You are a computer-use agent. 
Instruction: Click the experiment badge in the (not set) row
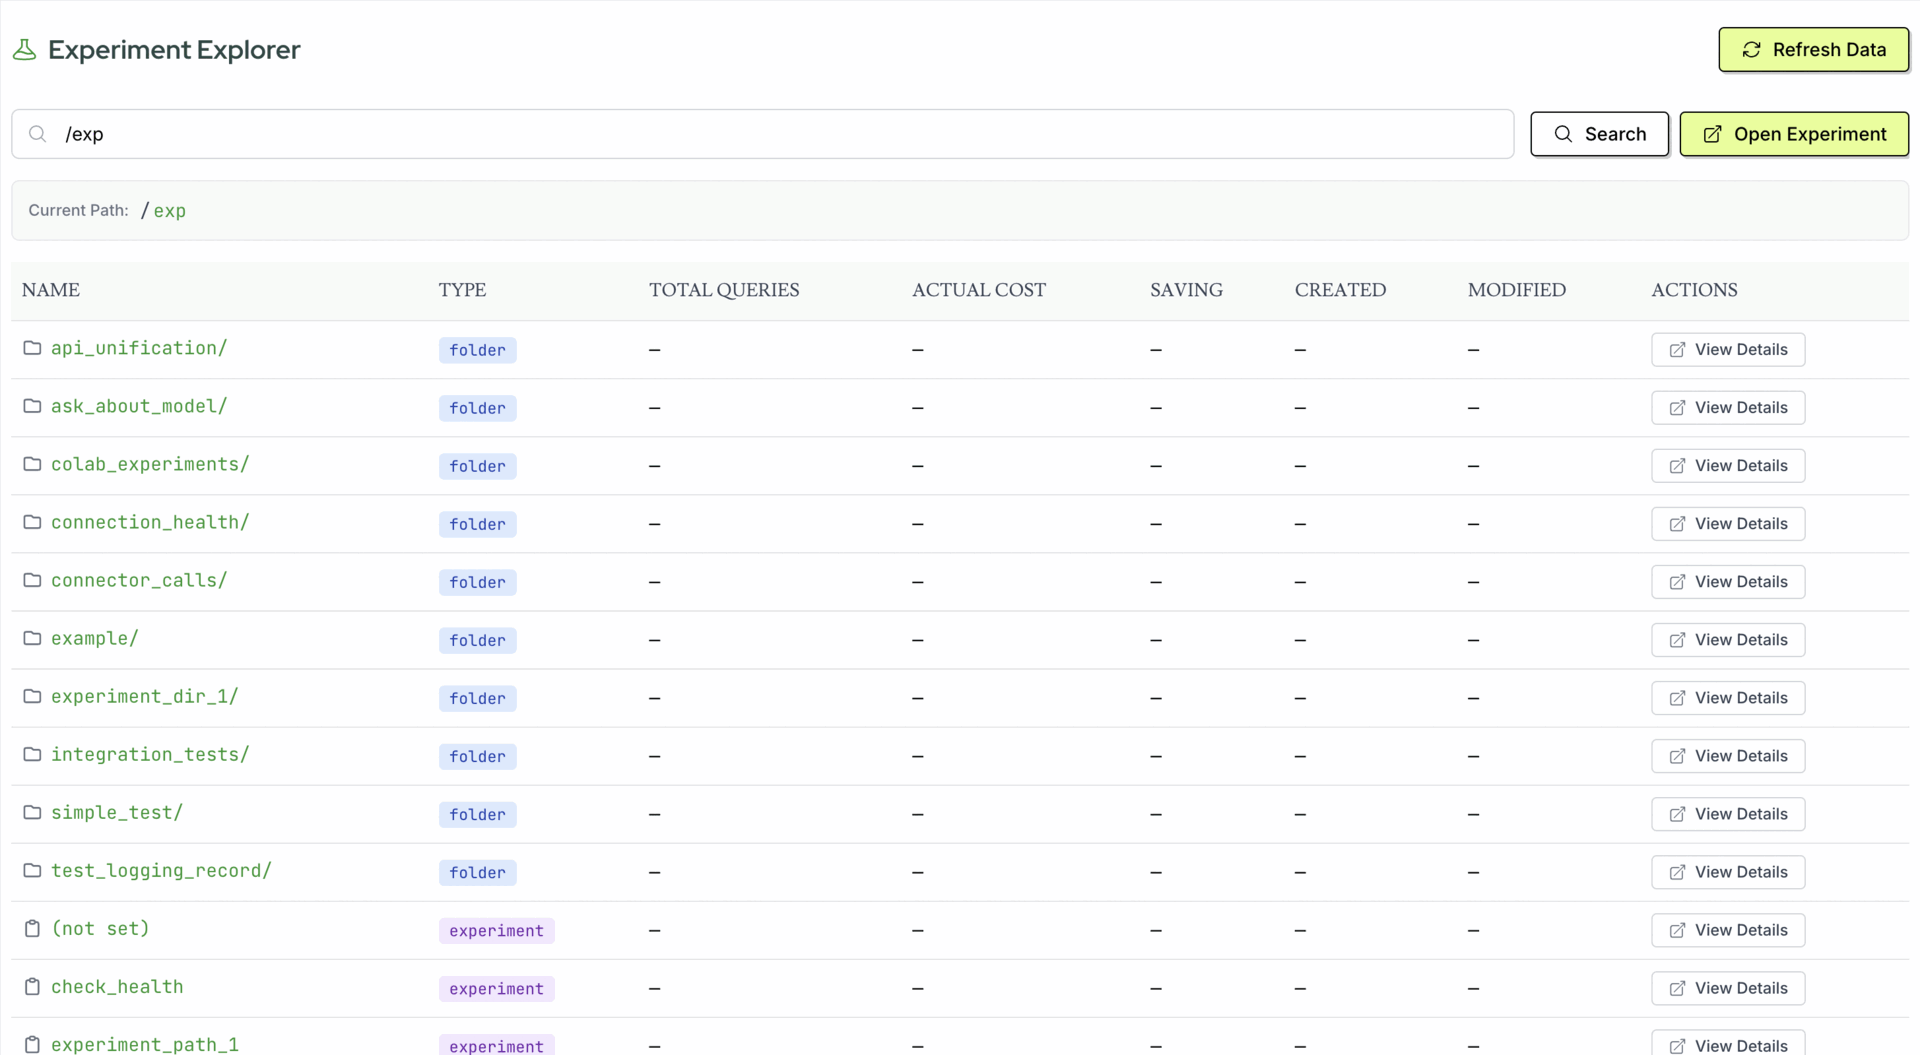tap(496, 930)
